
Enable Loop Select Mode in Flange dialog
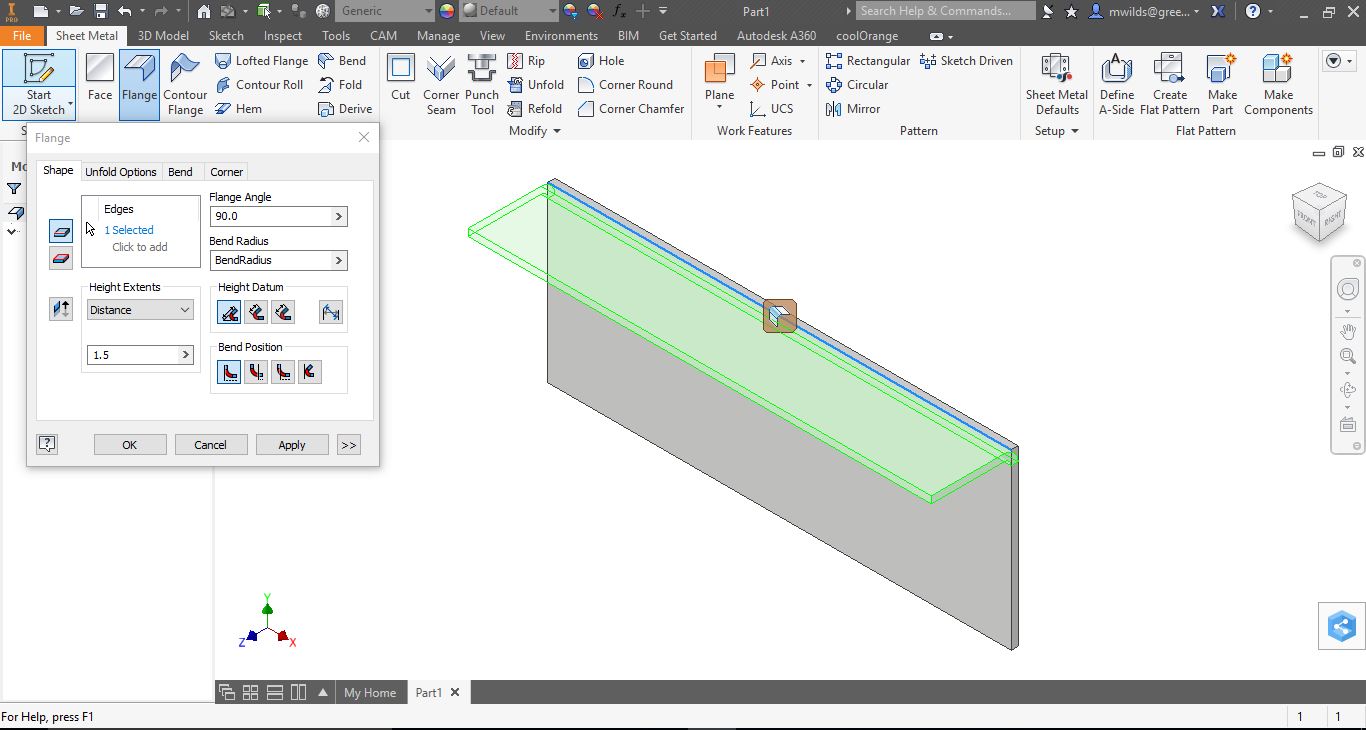click(61, 258)
